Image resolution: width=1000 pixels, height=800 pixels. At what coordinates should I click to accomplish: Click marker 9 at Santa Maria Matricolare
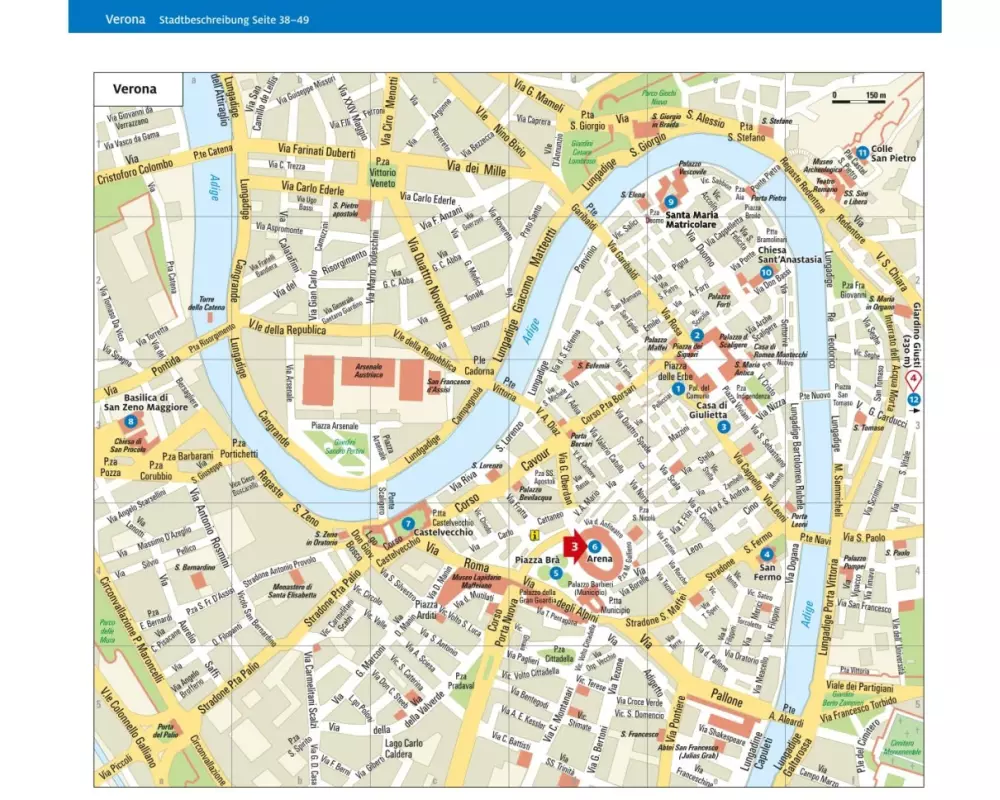[670, 203]
